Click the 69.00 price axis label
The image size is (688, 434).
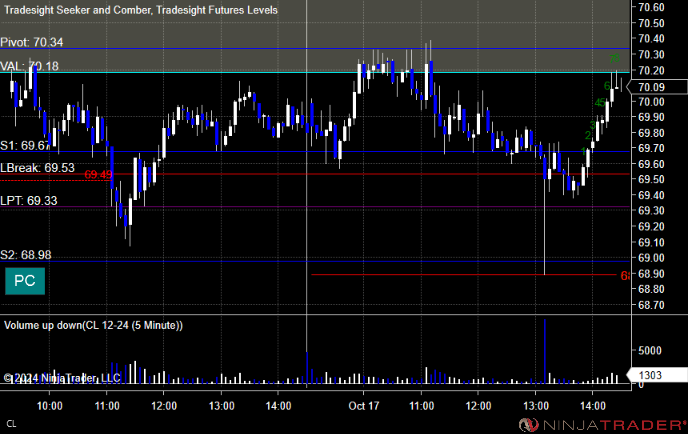click(x=651, y=258)
